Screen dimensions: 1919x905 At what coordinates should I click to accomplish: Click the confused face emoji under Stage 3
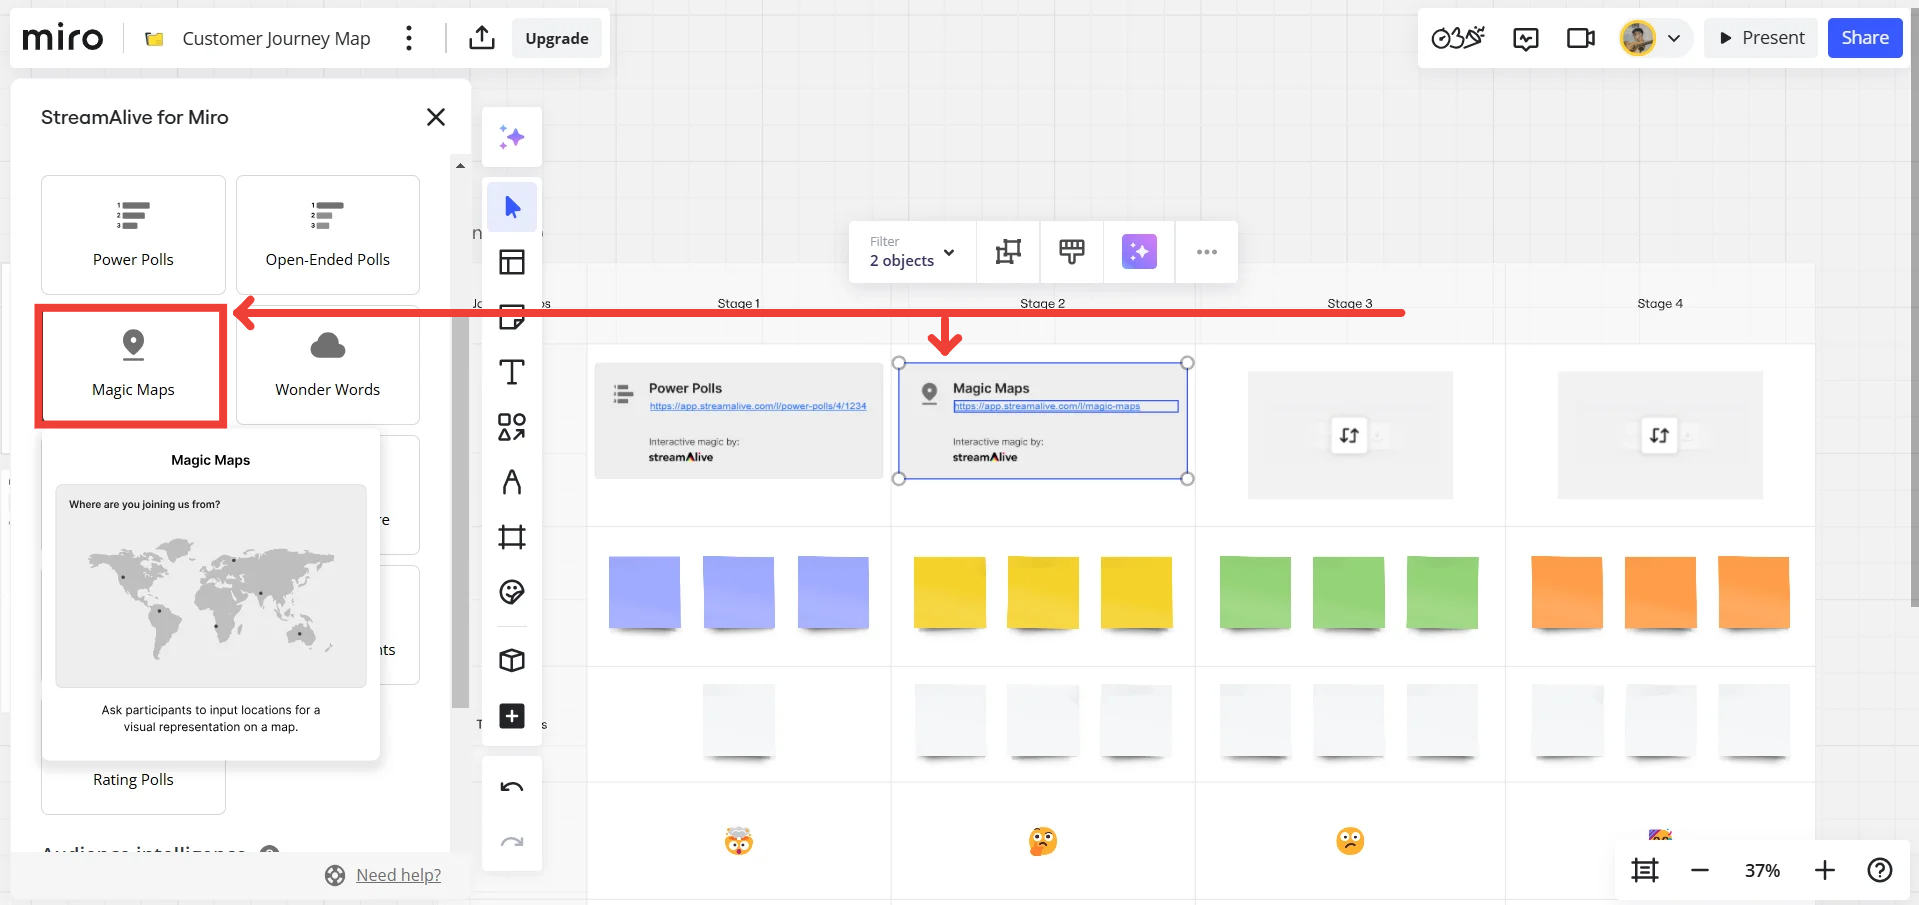[x=1350, y=841]
